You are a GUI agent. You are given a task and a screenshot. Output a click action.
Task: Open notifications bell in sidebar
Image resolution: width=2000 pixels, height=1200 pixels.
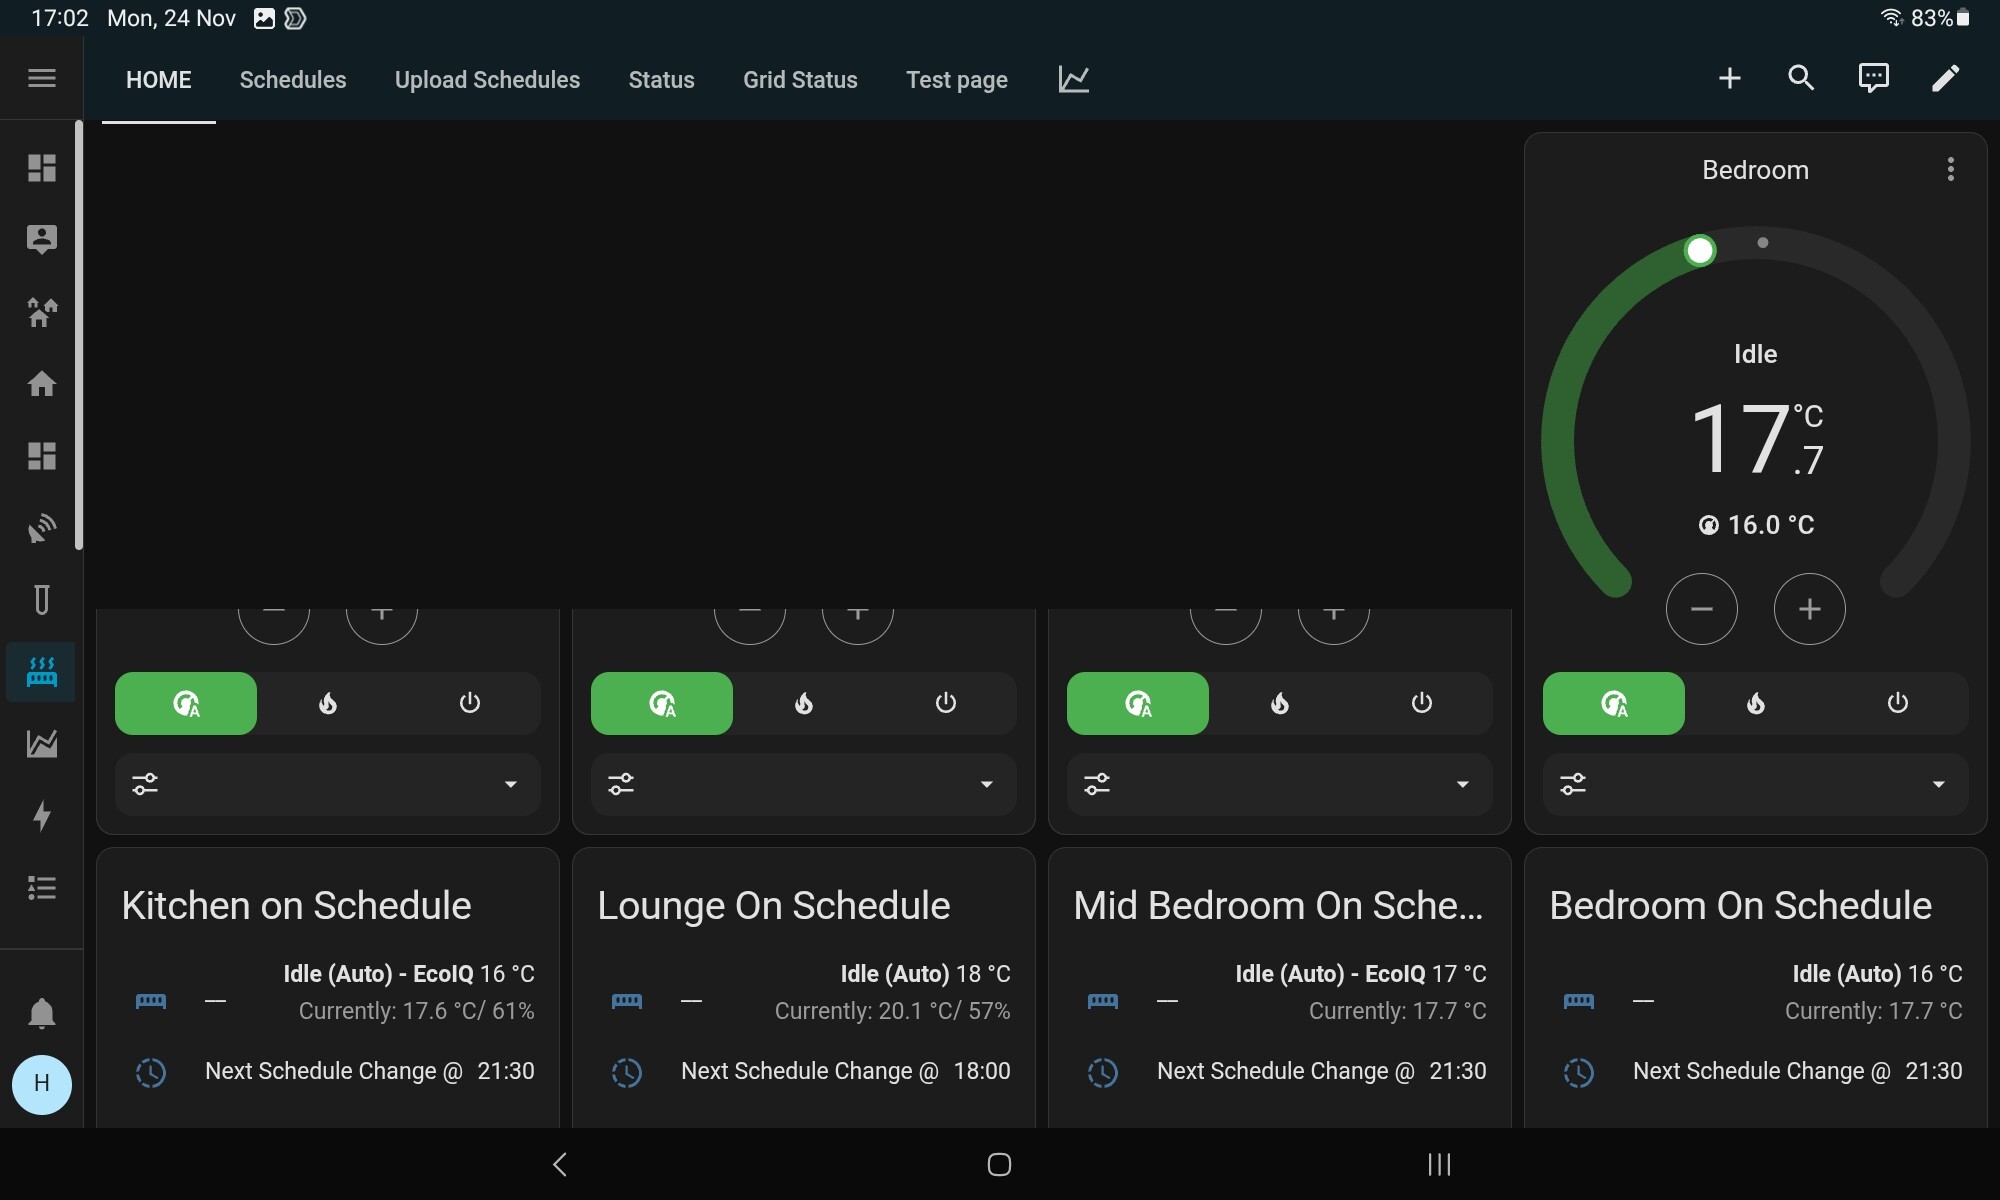(42, 1013)
